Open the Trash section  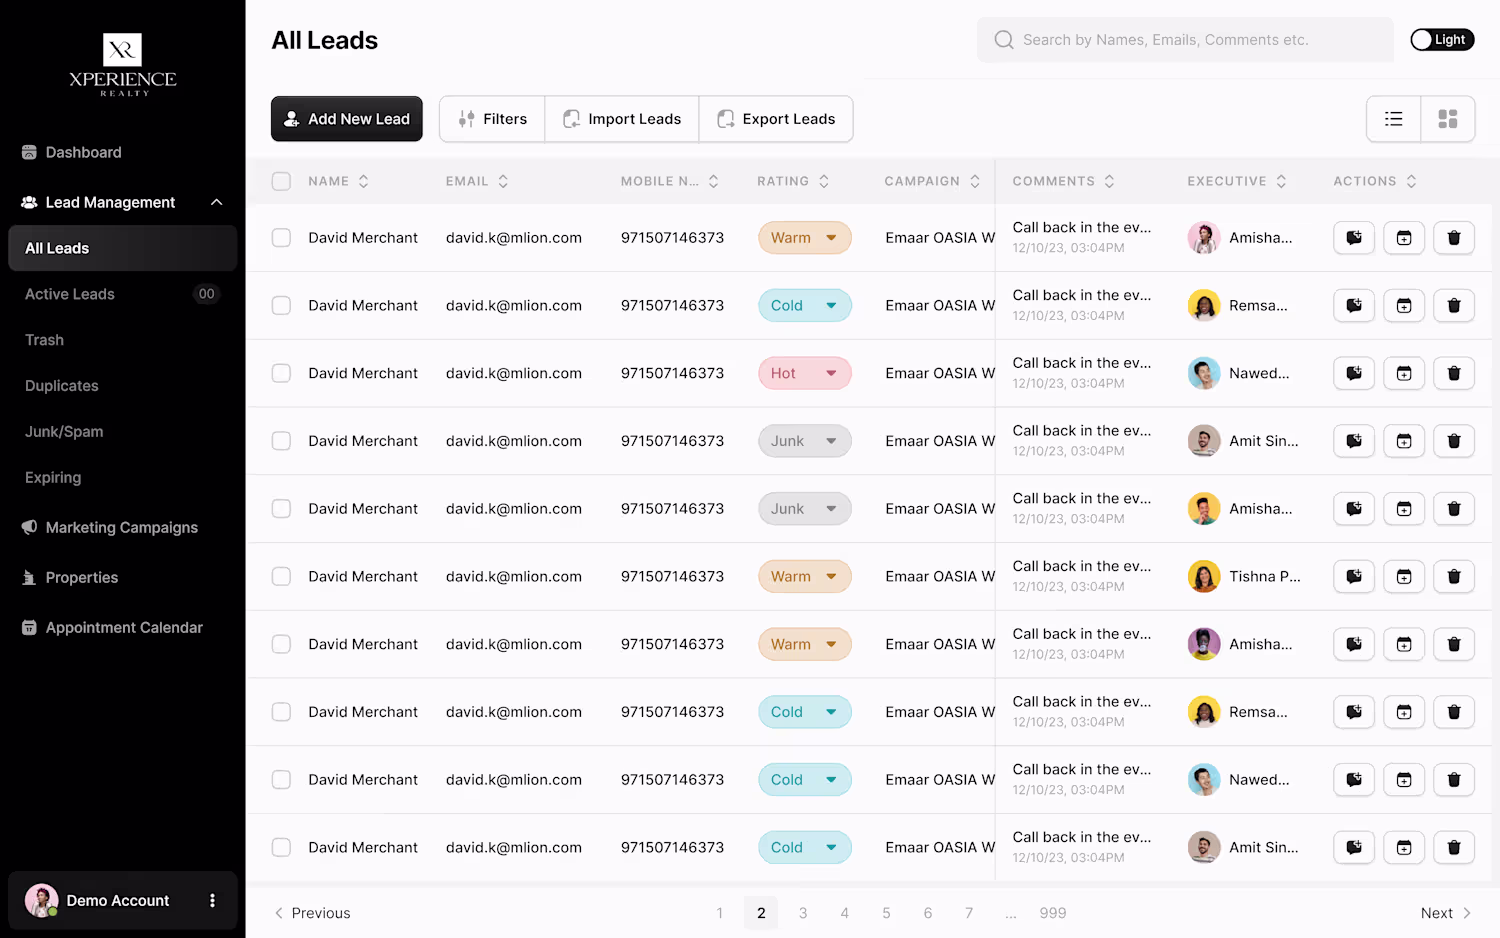coord(44,340)
